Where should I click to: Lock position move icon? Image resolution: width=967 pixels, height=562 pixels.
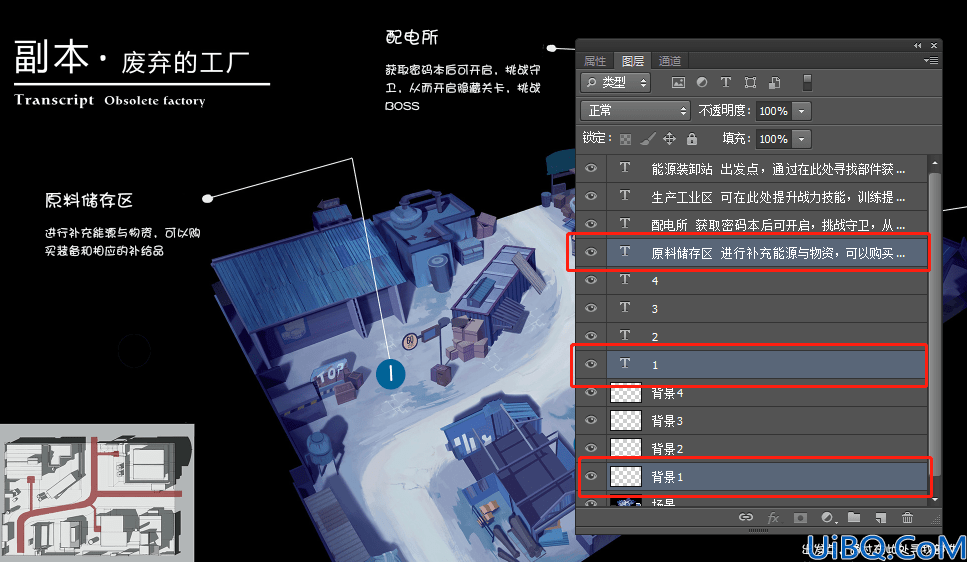tap(669, 139)
